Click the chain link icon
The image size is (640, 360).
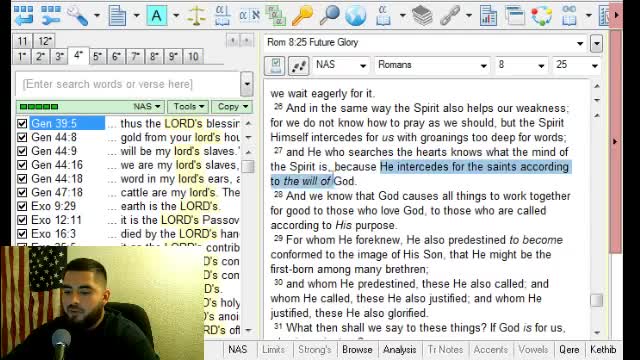449,16
